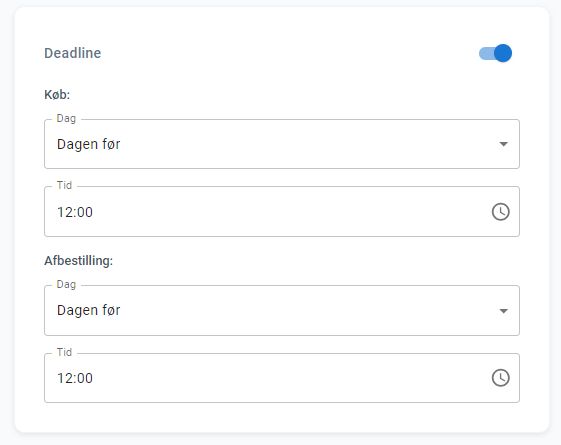Focus the Afbestilling Tid input field
The image size is (561, 445).
click(282, 378)
